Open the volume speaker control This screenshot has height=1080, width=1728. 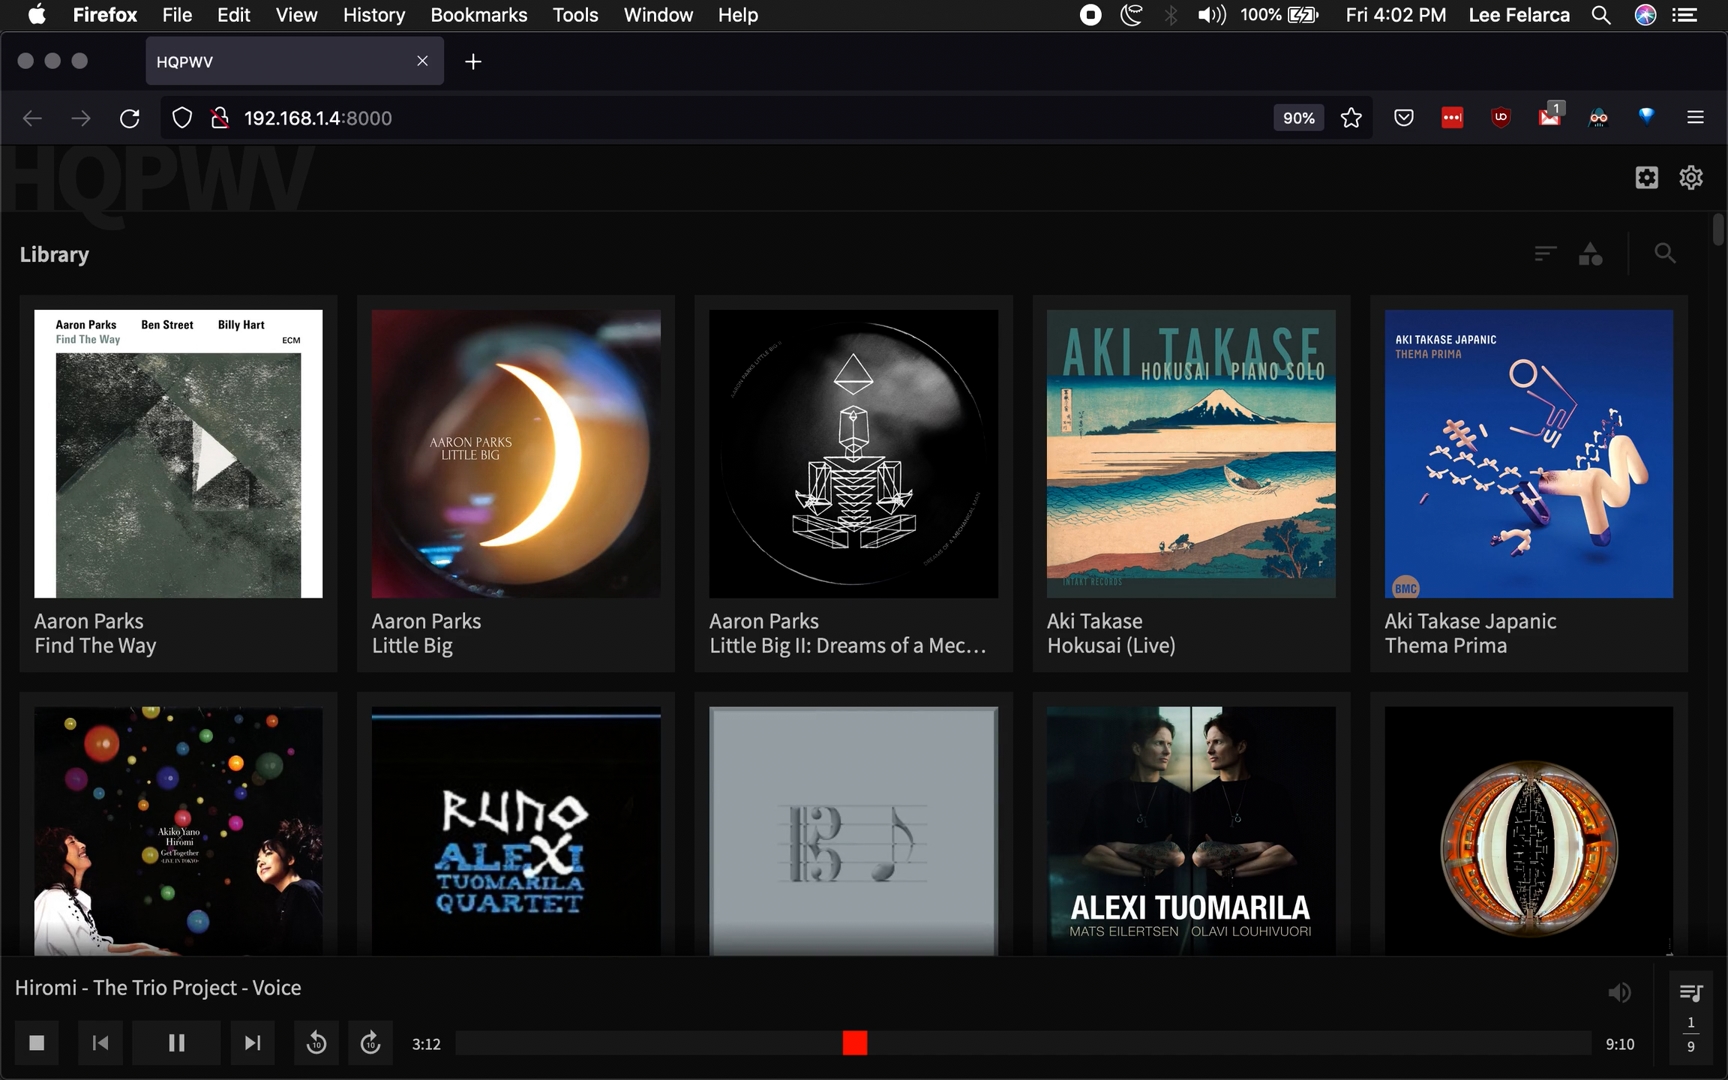(1619, 992)
